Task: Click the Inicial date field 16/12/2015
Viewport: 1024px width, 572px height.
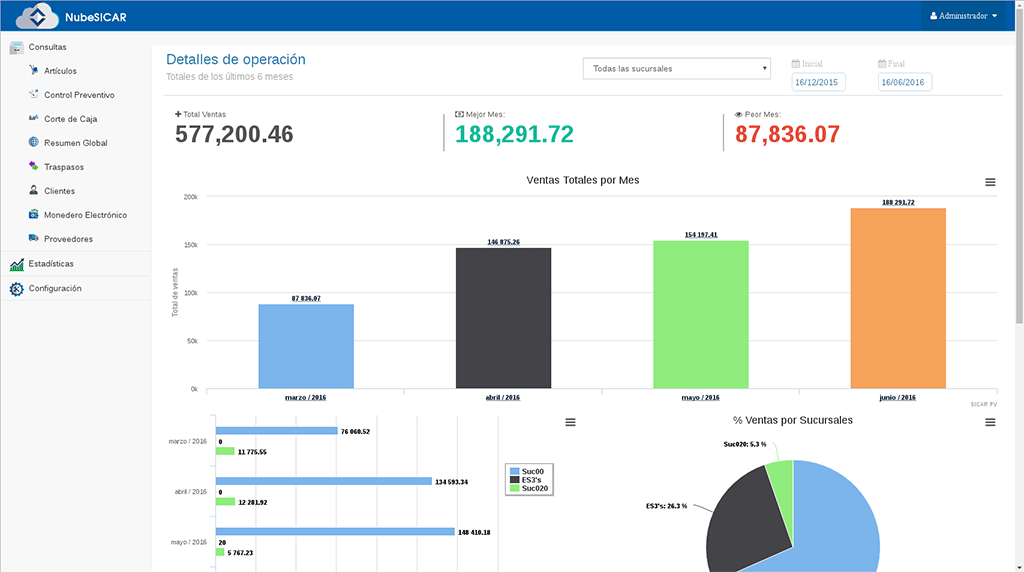Action: pos(818,82)
